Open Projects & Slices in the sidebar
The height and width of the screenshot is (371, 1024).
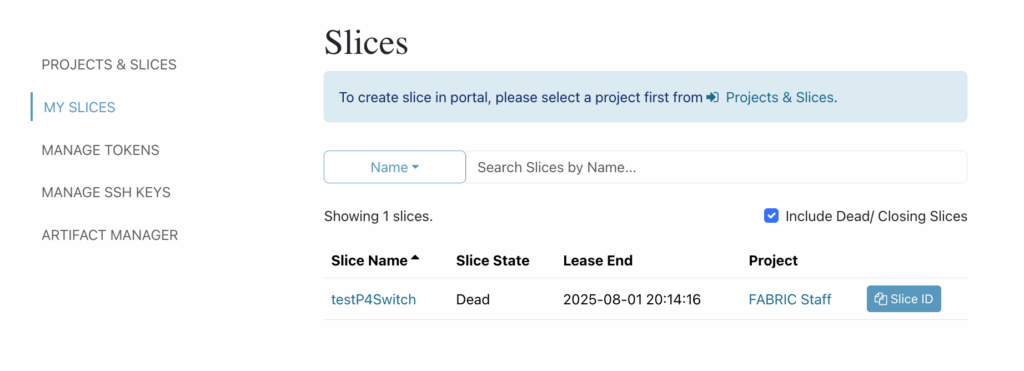point(109,65)
